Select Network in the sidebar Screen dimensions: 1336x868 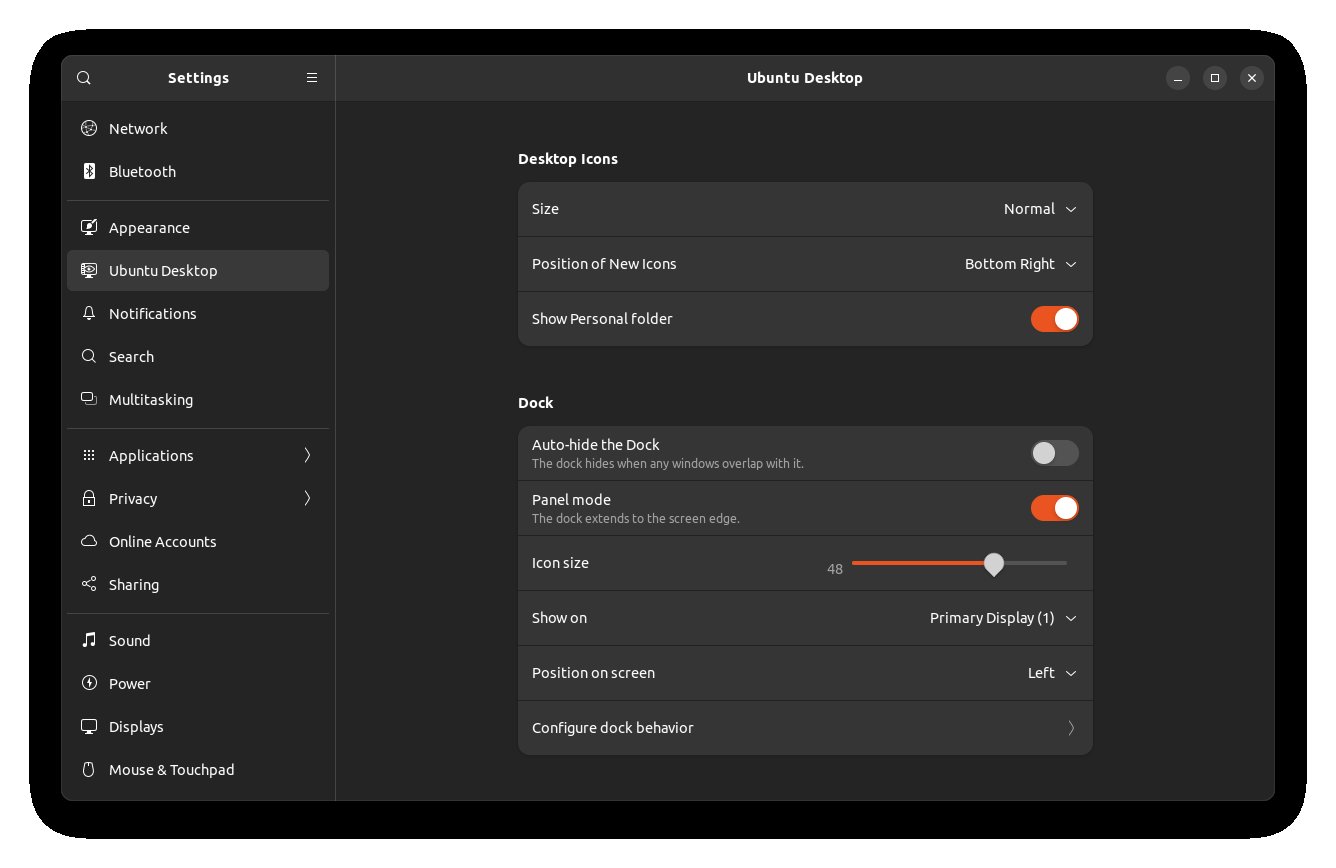pyautogui.click(x=198, y=128)
